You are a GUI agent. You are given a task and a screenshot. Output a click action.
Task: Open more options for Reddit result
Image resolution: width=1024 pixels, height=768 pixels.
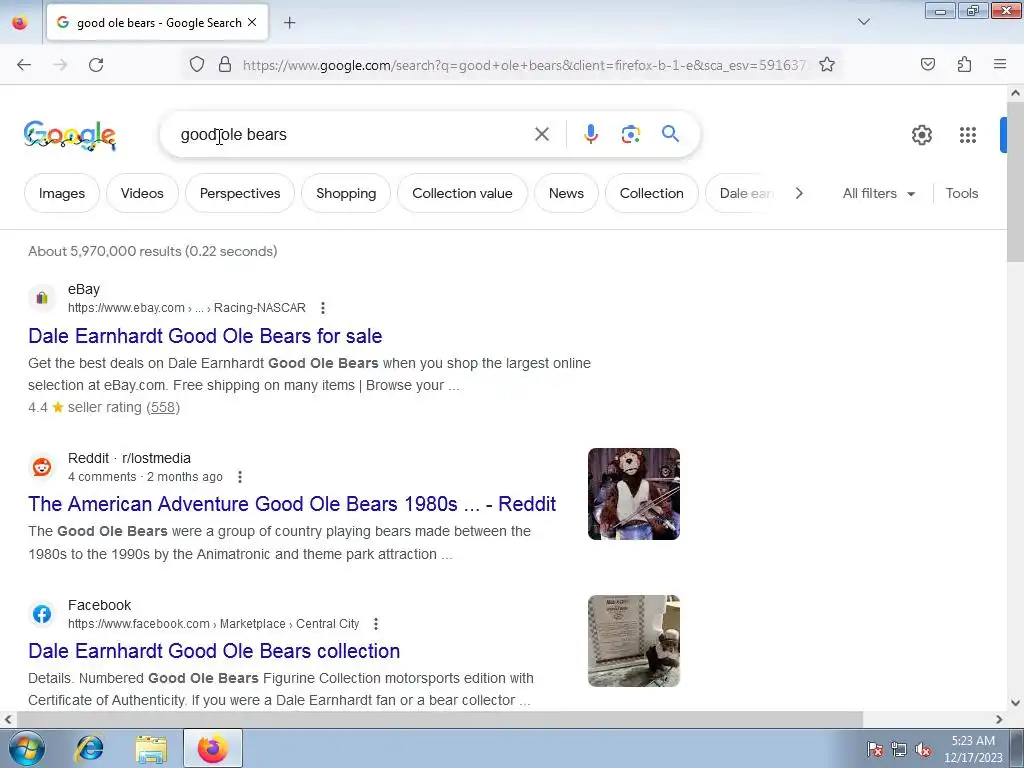[240, 477]
